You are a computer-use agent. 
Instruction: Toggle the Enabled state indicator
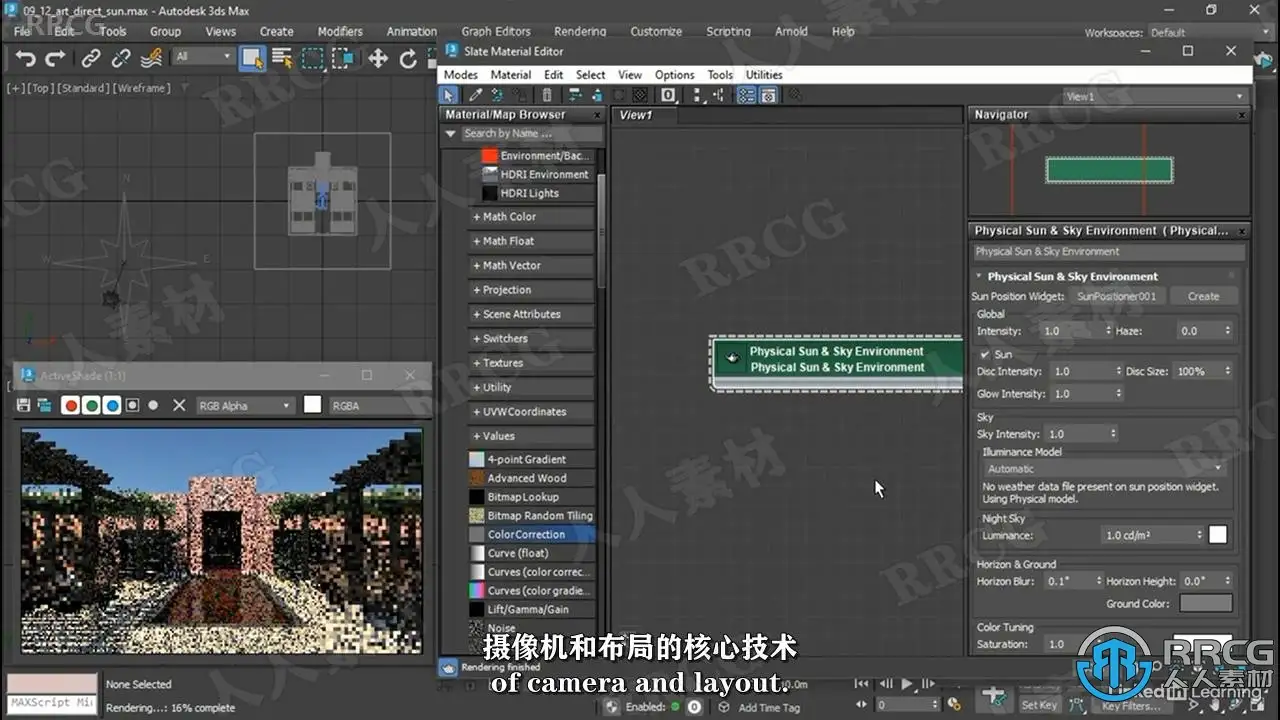tap(674, 707)
